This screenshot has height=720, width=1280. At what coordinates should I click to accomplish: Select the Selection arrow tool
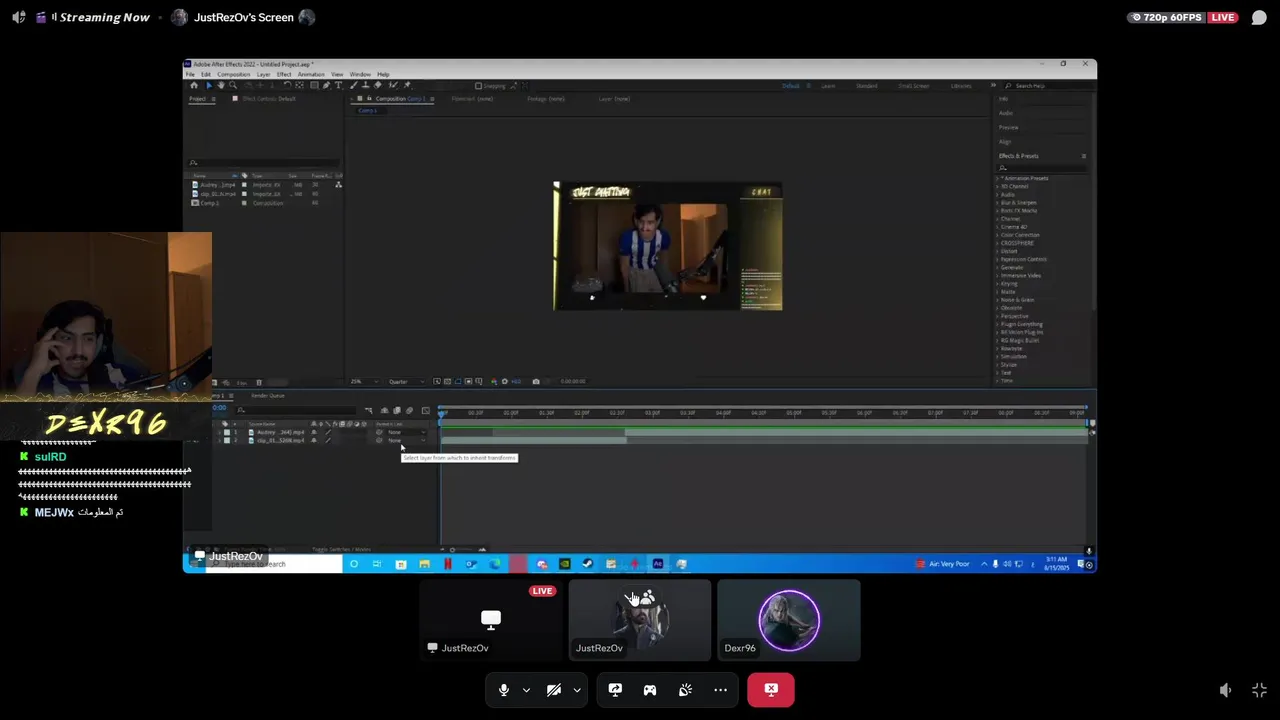209,85
